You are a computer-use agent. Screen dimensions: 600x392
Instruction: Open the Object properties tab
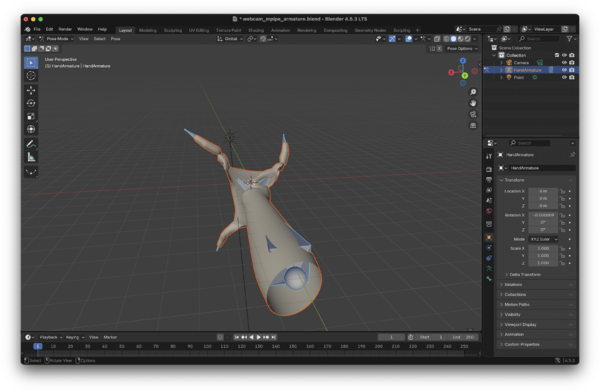coord(489,237)
